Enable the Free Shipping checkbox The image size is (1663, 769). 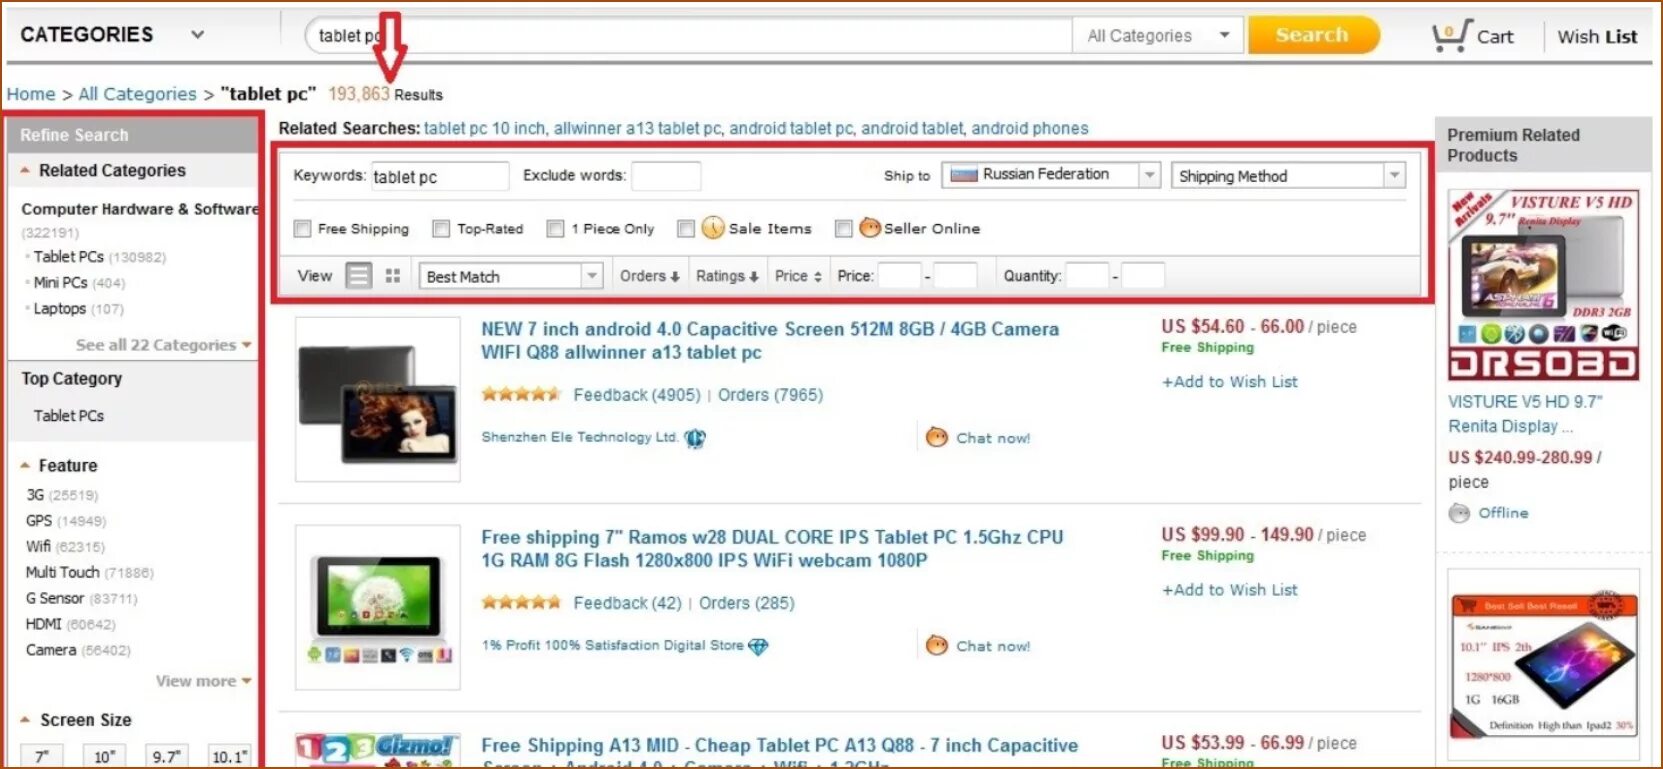click(x=302, y=229)
